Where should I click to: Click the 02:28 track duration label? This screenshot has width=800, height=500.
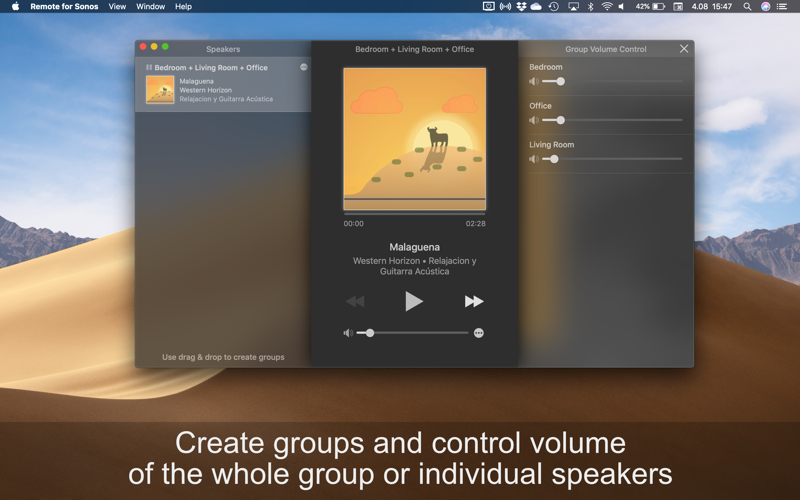pyautogui.click(x=476, y=223)
